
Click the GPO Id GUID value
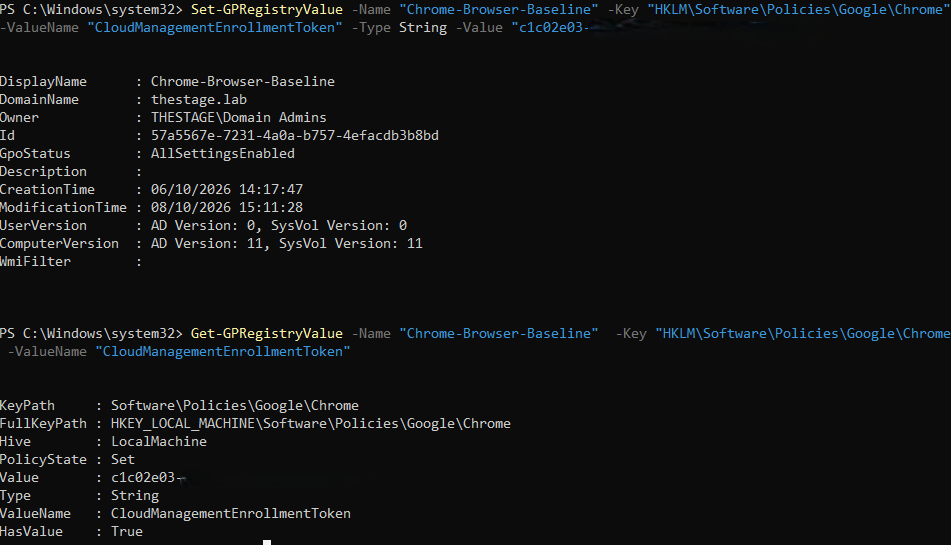(295, 135)
